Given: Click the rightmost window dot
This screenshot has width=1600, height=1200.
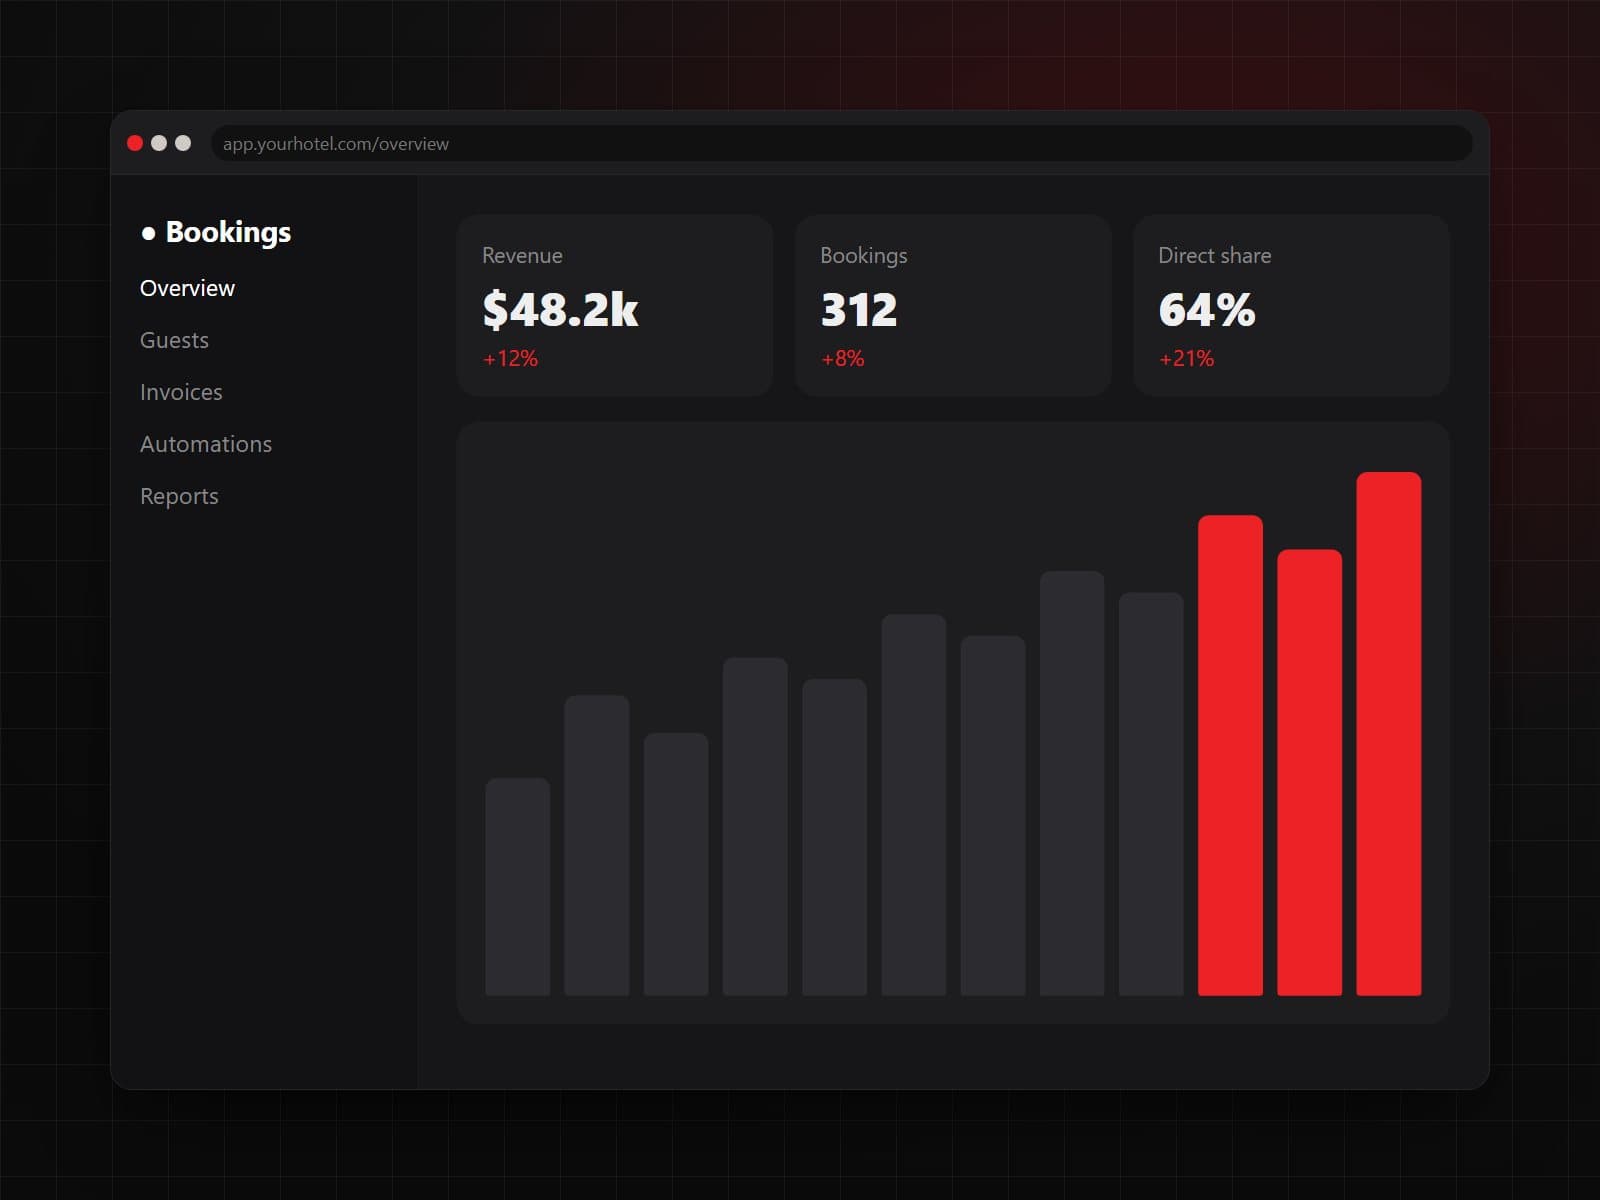Looking at the screenshot, I should coord(183,143).
